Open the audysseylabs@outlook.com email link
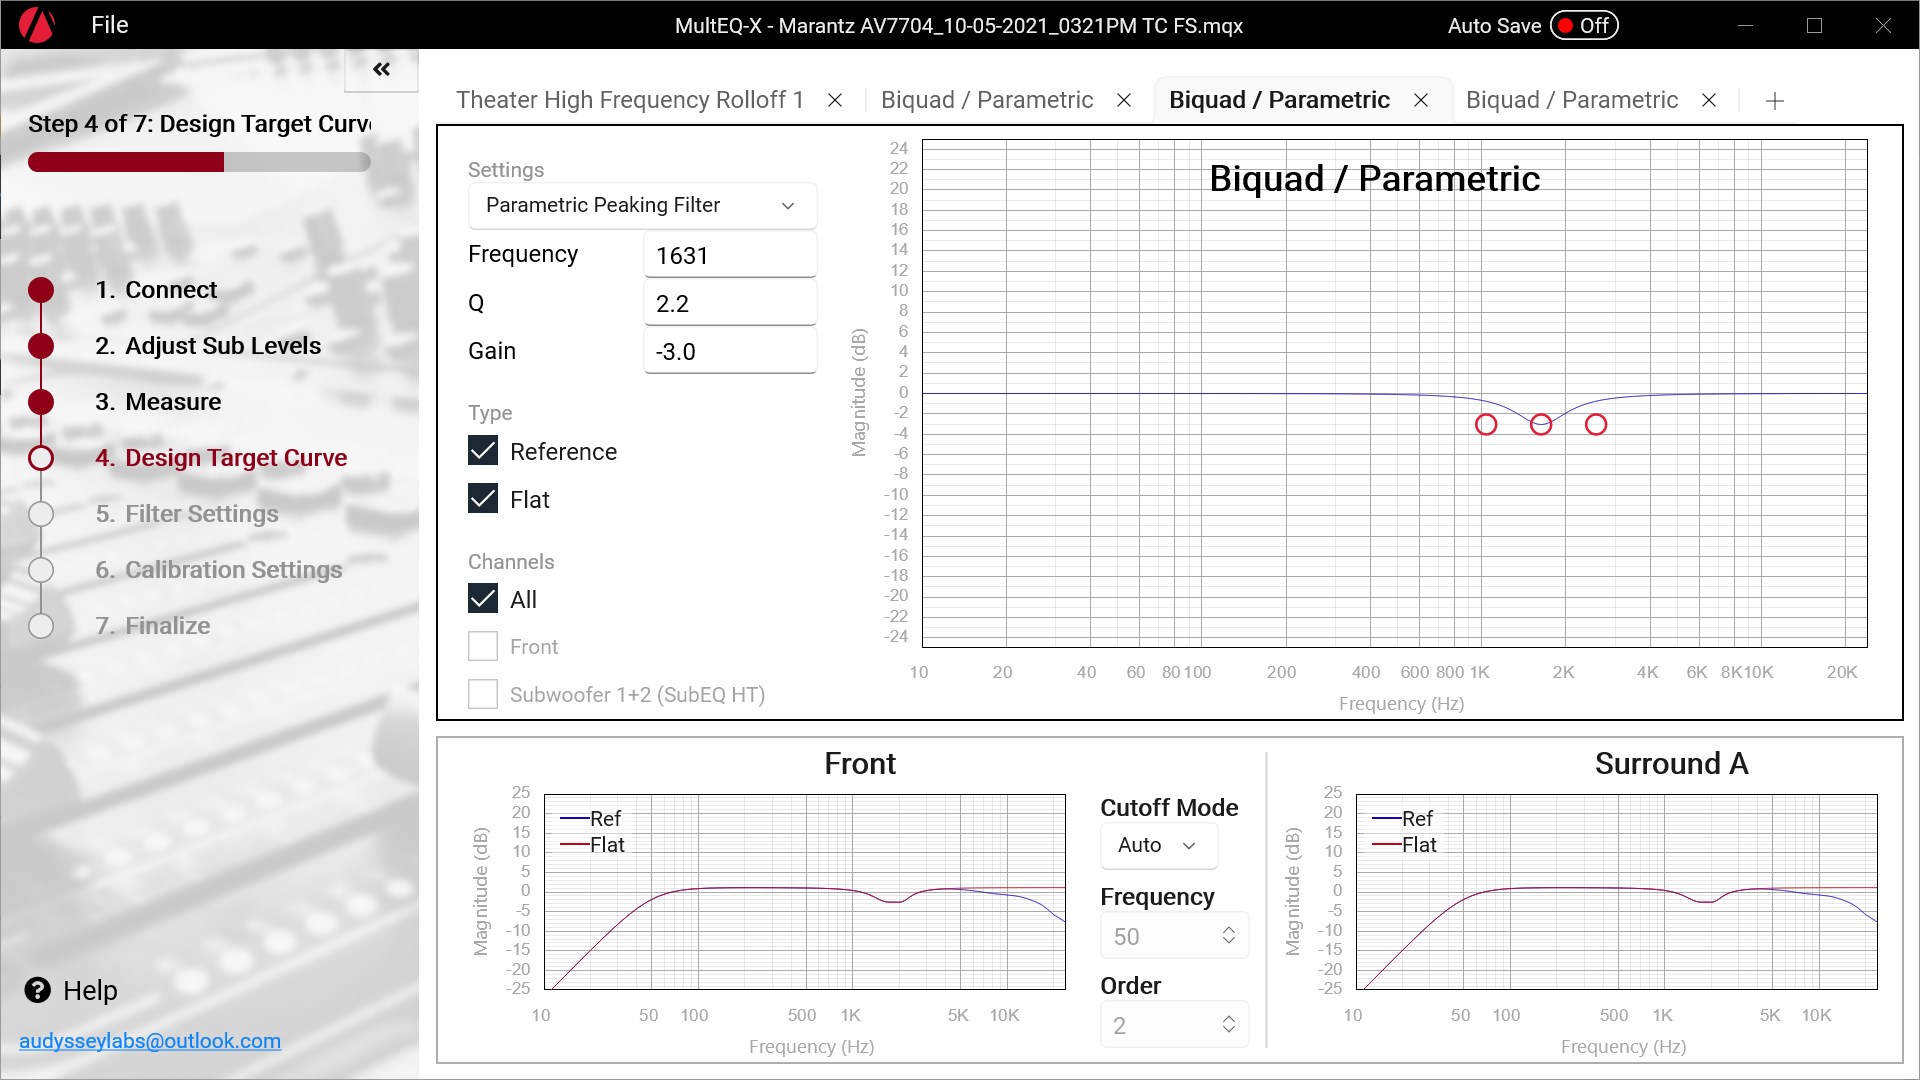Screen dimensions: 1920x1080 (x=150, y=1041)
